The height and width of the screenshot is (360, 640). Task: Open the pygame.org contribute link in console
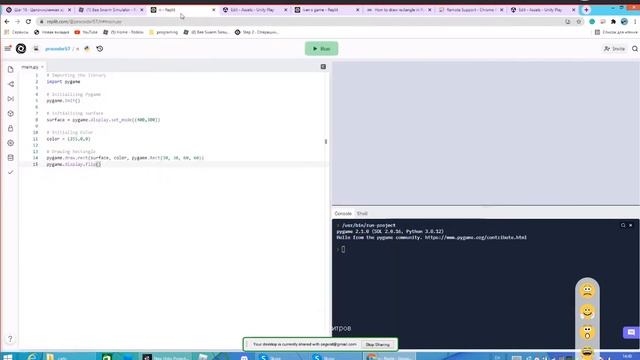pyautogui.click(x=476, y=237)
